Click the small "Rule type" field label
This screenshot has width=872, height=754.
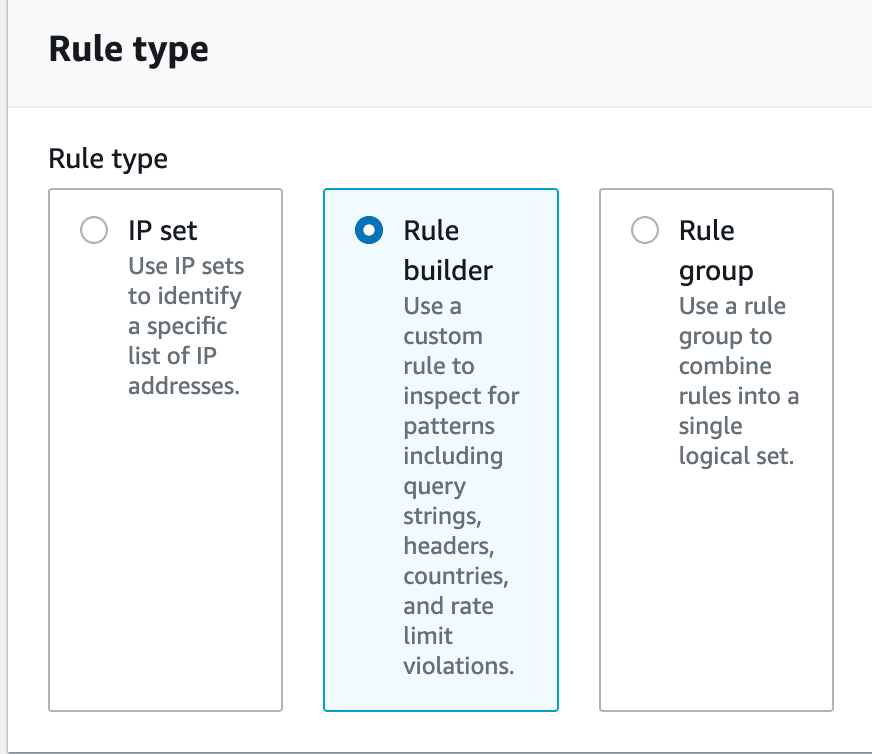tap(108, 158)
